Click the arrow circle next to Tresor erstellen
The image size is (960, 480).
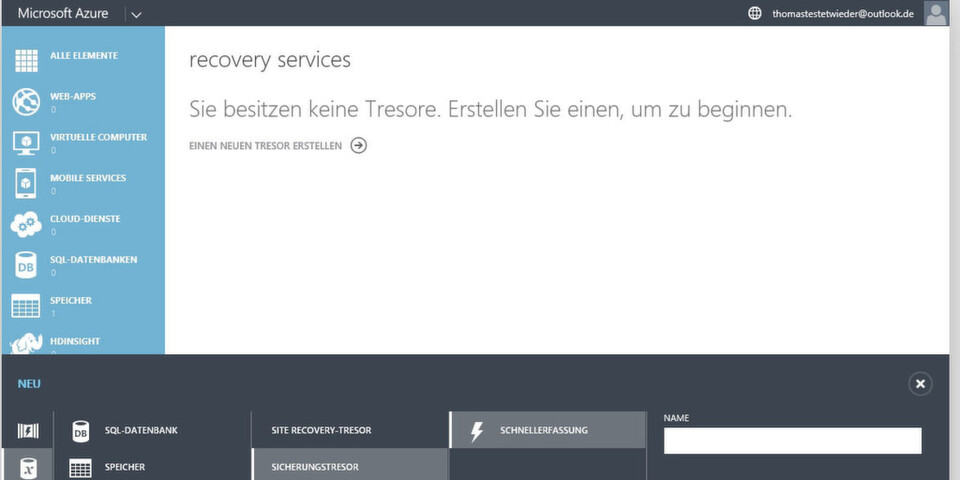[359, 146]
